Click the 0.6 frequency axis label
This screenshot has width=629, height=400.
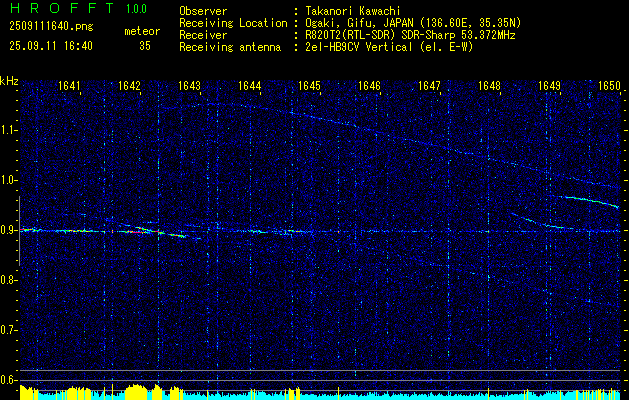pos(9,380)
